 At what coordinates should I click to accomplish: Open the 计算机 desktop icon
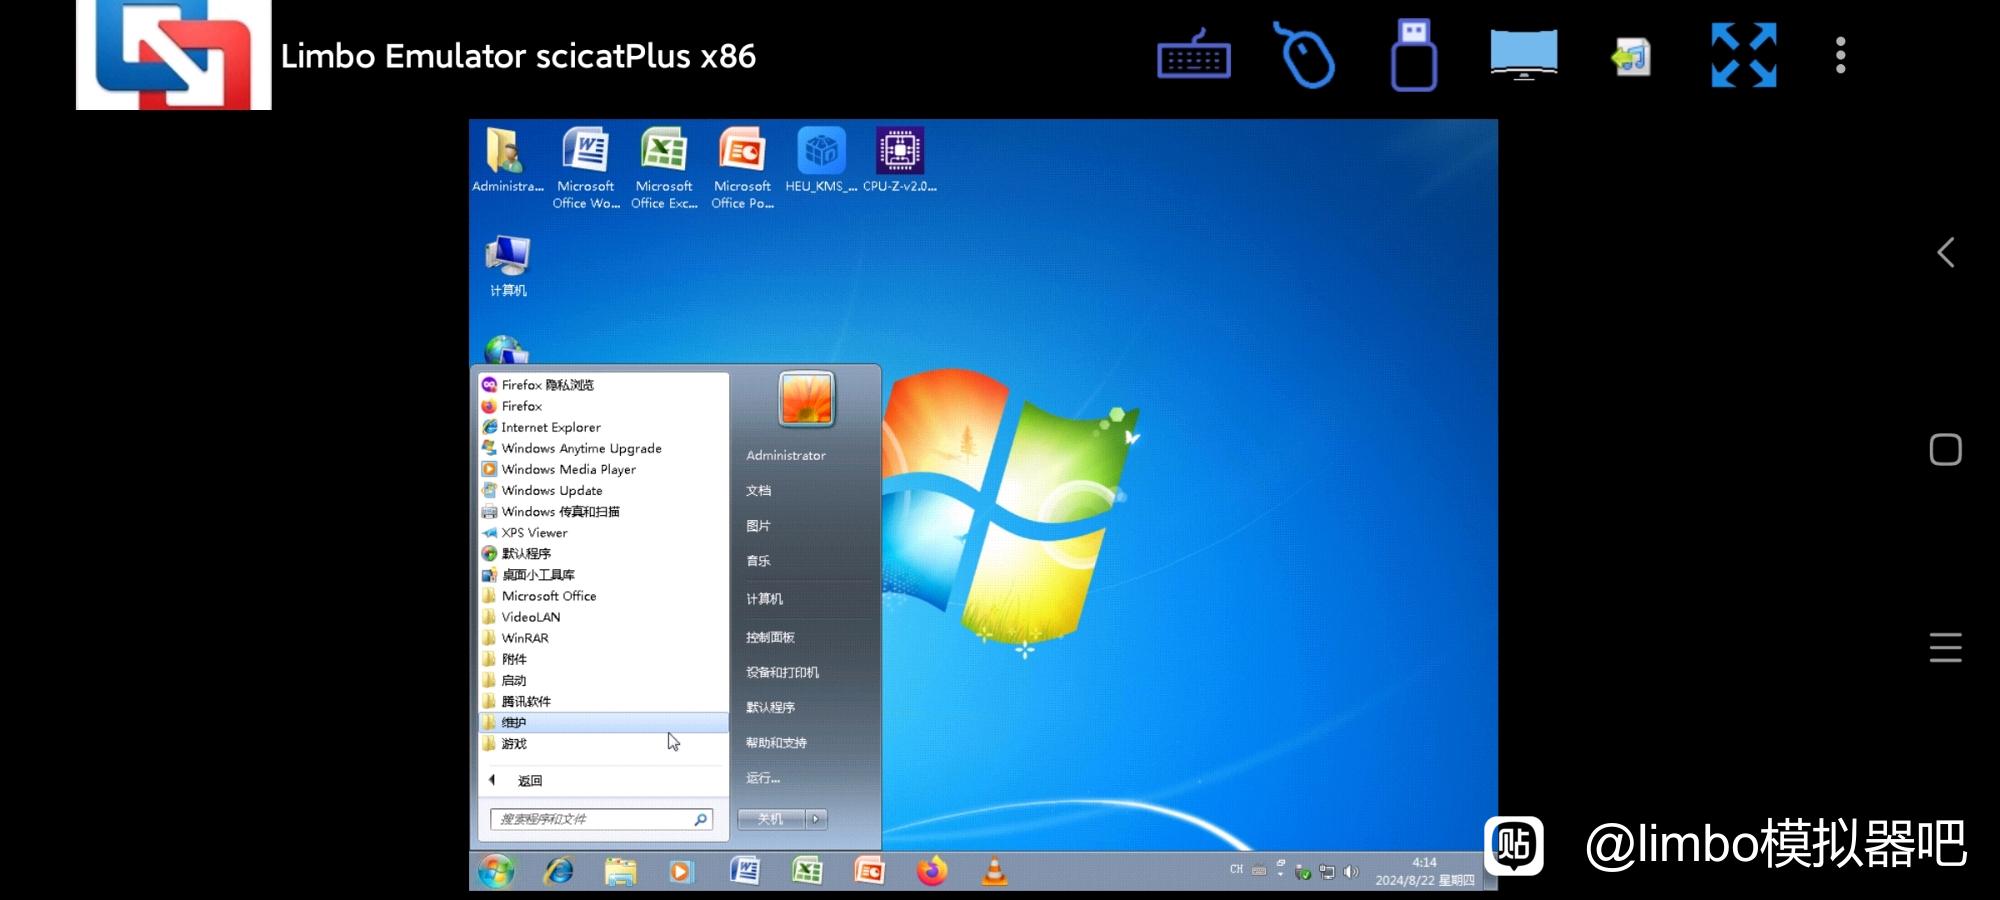pyautogui.click(x=508, y=266)
